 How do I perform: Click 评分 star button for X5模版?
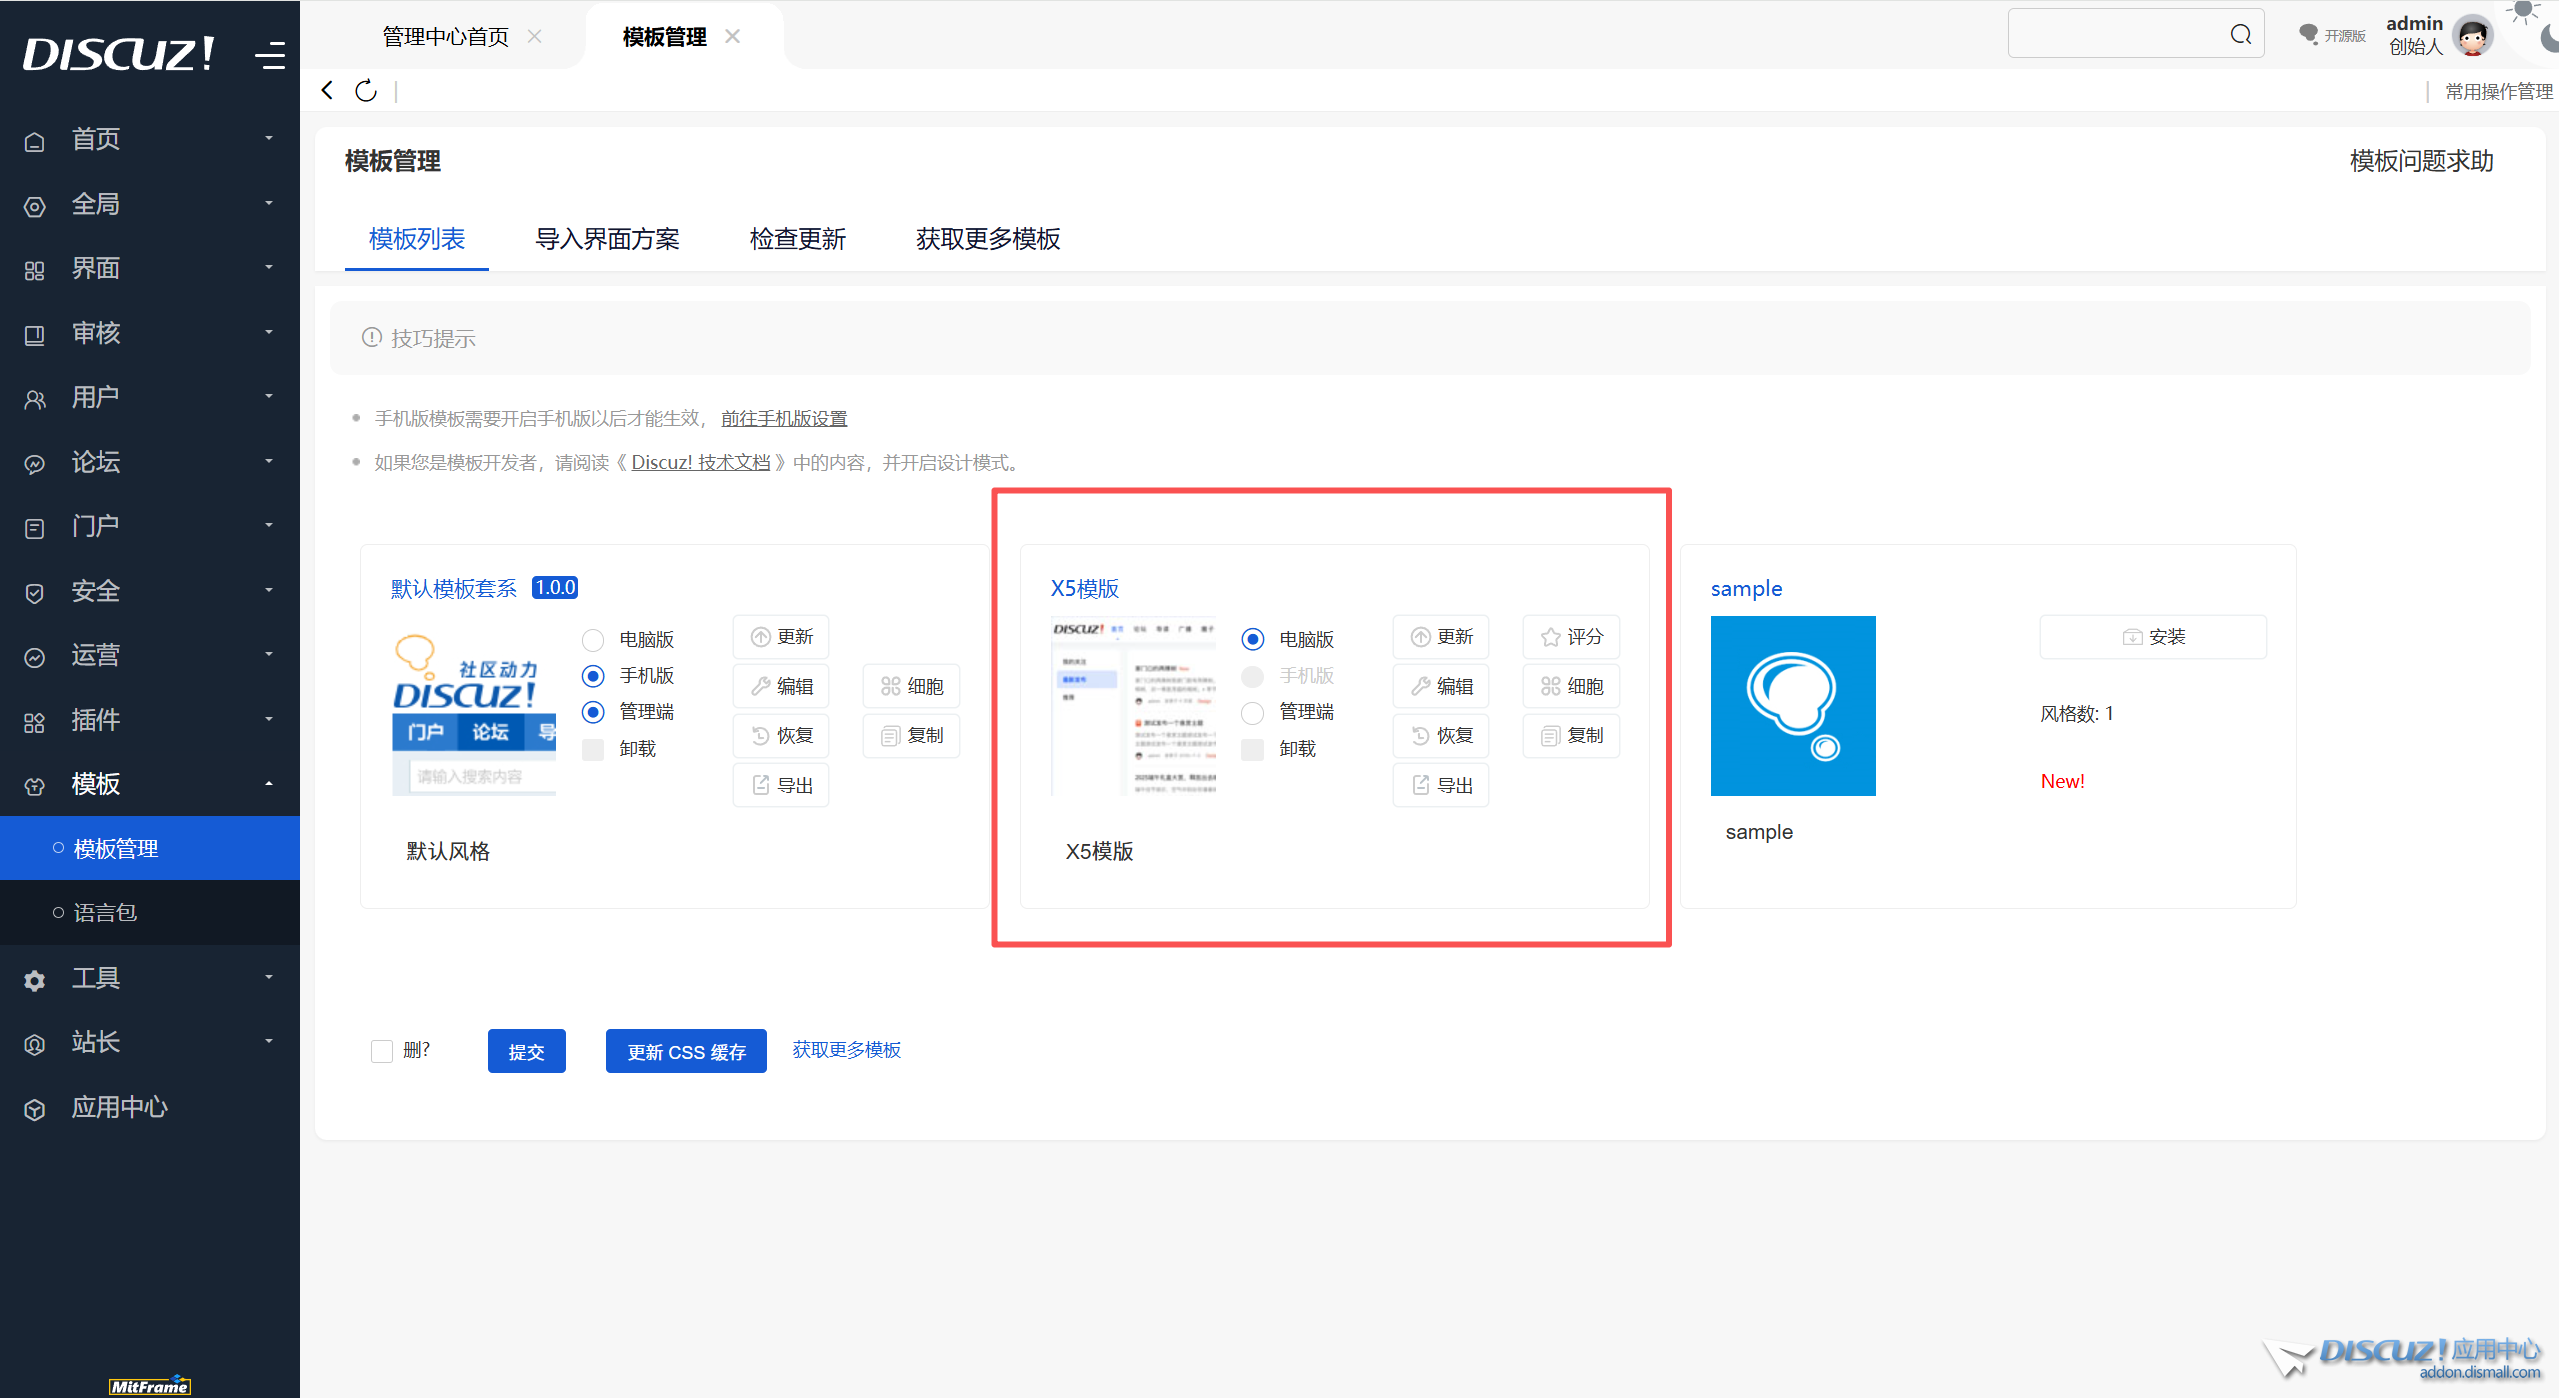(1571, 637)
